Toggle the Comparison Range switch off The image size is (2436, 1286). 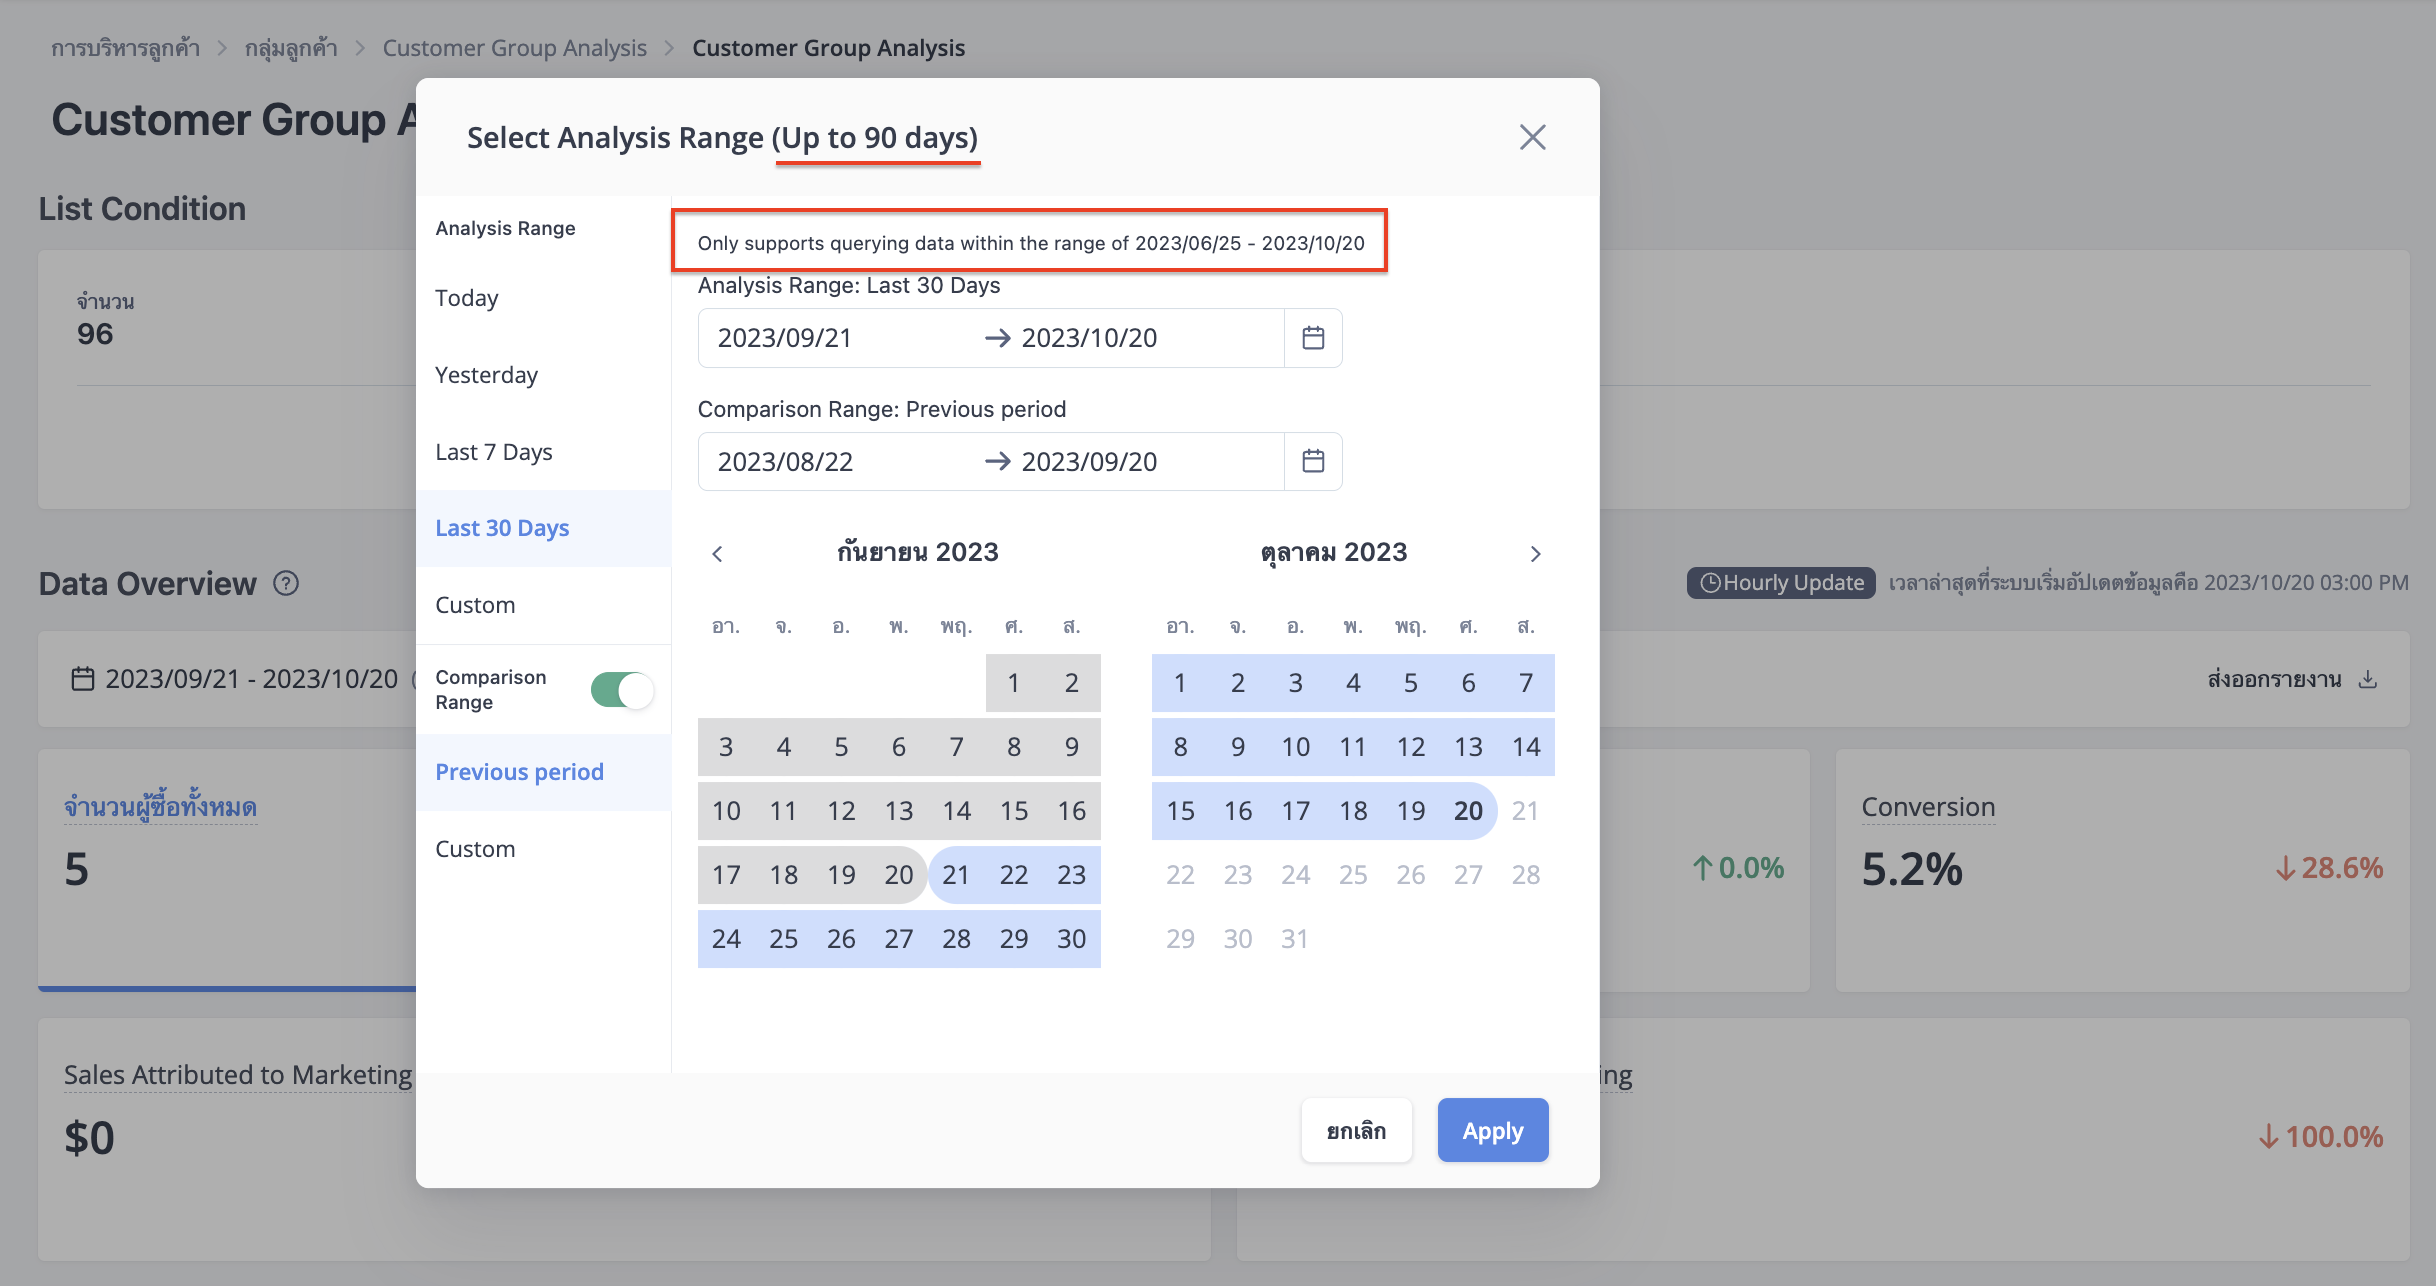pyautogui.click(x=622, y=690)
